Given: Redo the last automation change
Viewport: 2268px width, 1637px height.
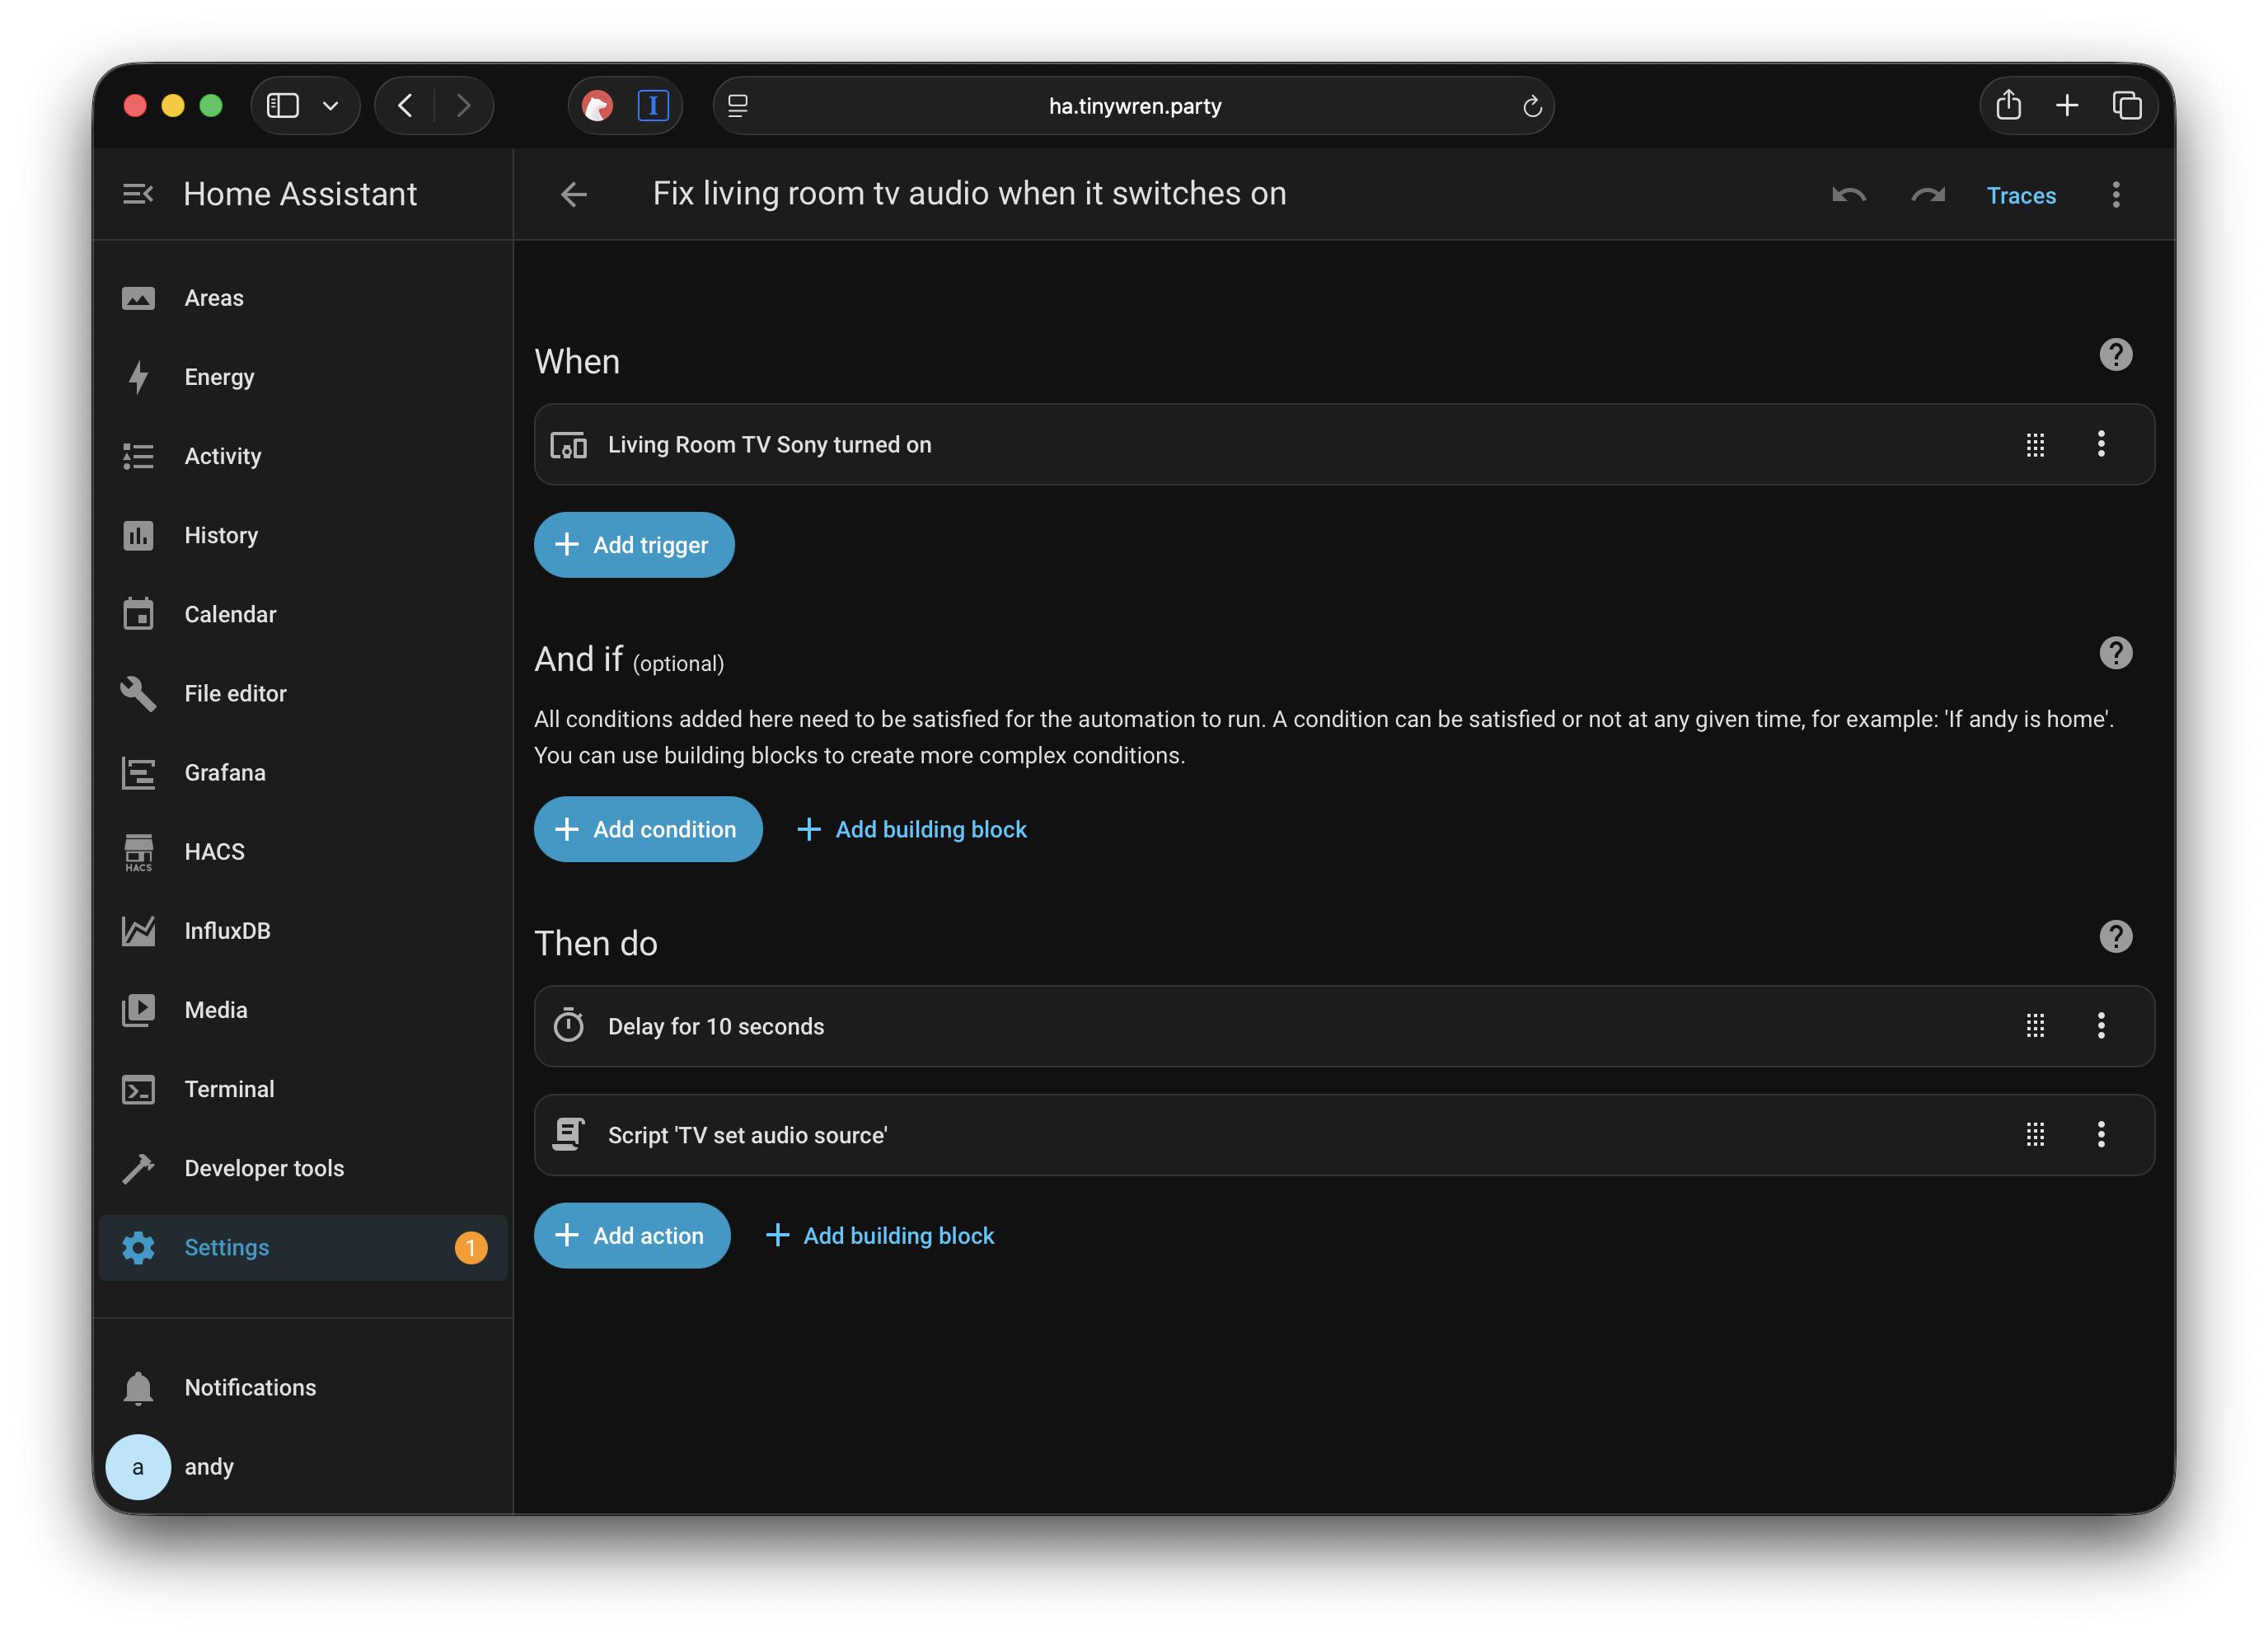Looking at the screenshot, I should (1928, 195).
